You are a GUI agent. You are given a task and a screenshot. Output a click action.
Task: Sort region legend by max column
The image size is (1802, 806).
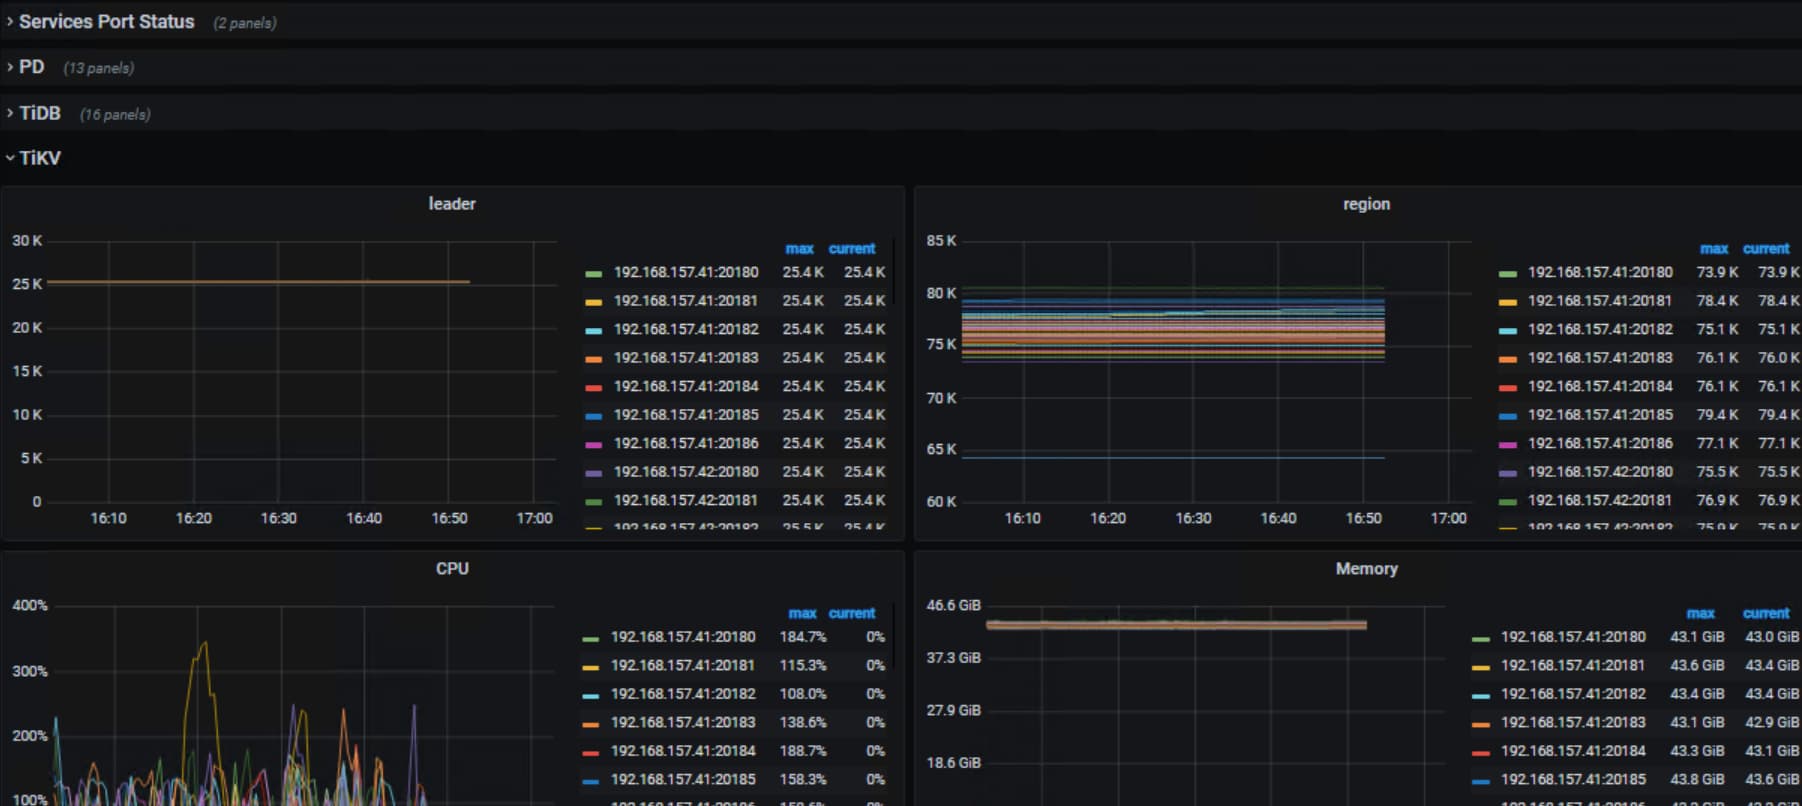pos(1713,248)
